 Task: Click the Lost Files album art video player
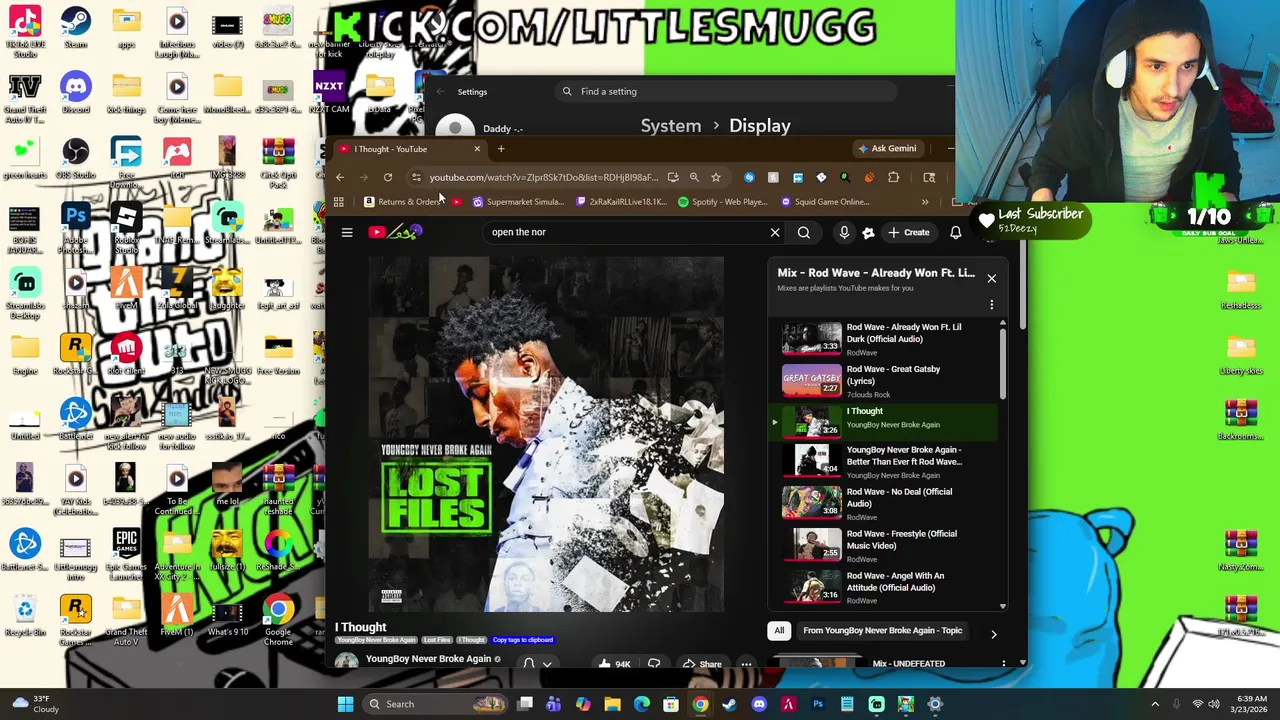coord(546,434)
